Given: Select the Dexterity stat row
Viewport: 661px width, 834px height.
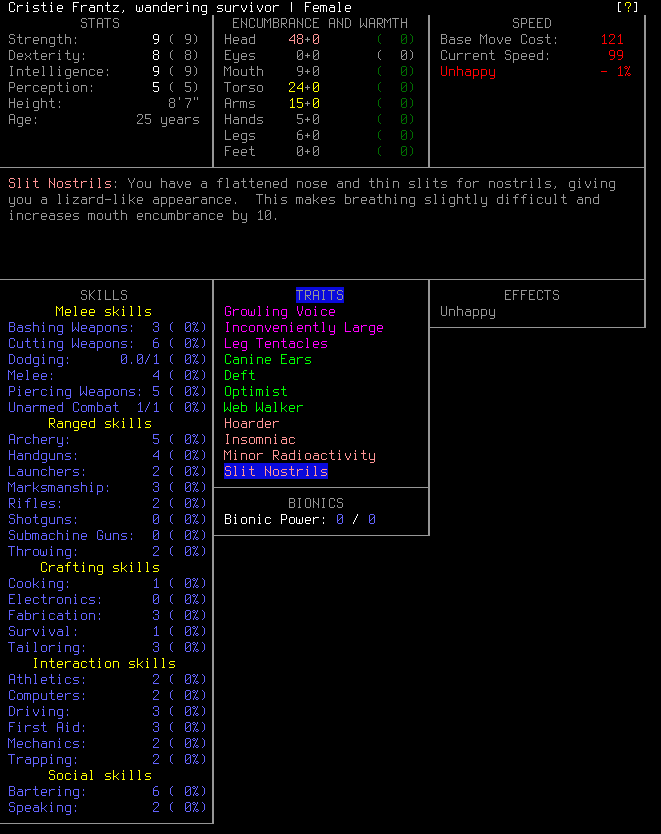Looking at the screenshot, I should click(103, 55).
